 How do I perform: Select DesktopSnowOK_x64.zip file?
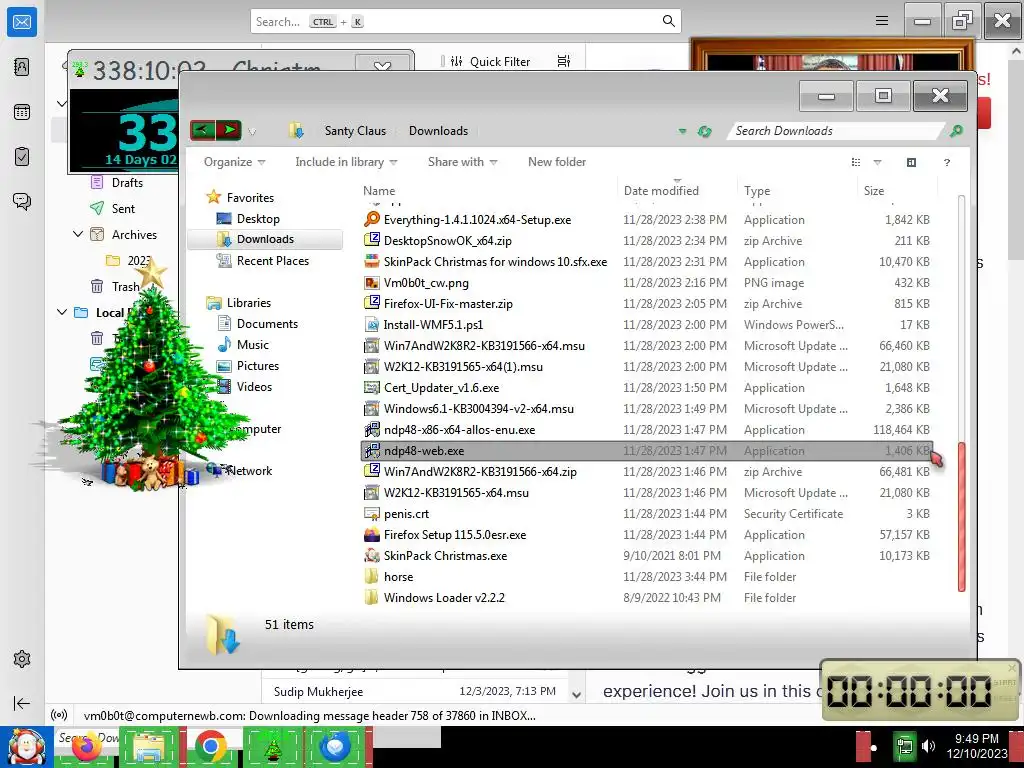tap(447, 241)
